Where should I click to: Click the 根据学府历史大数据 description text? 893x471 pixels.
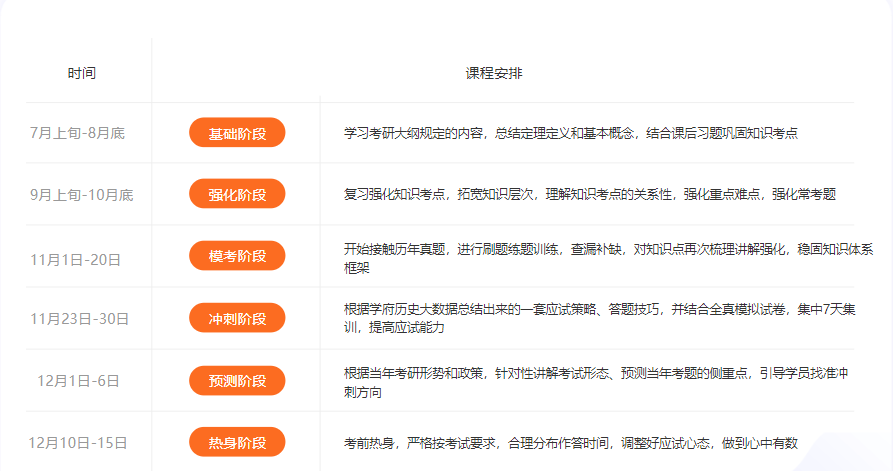point(599,319)
